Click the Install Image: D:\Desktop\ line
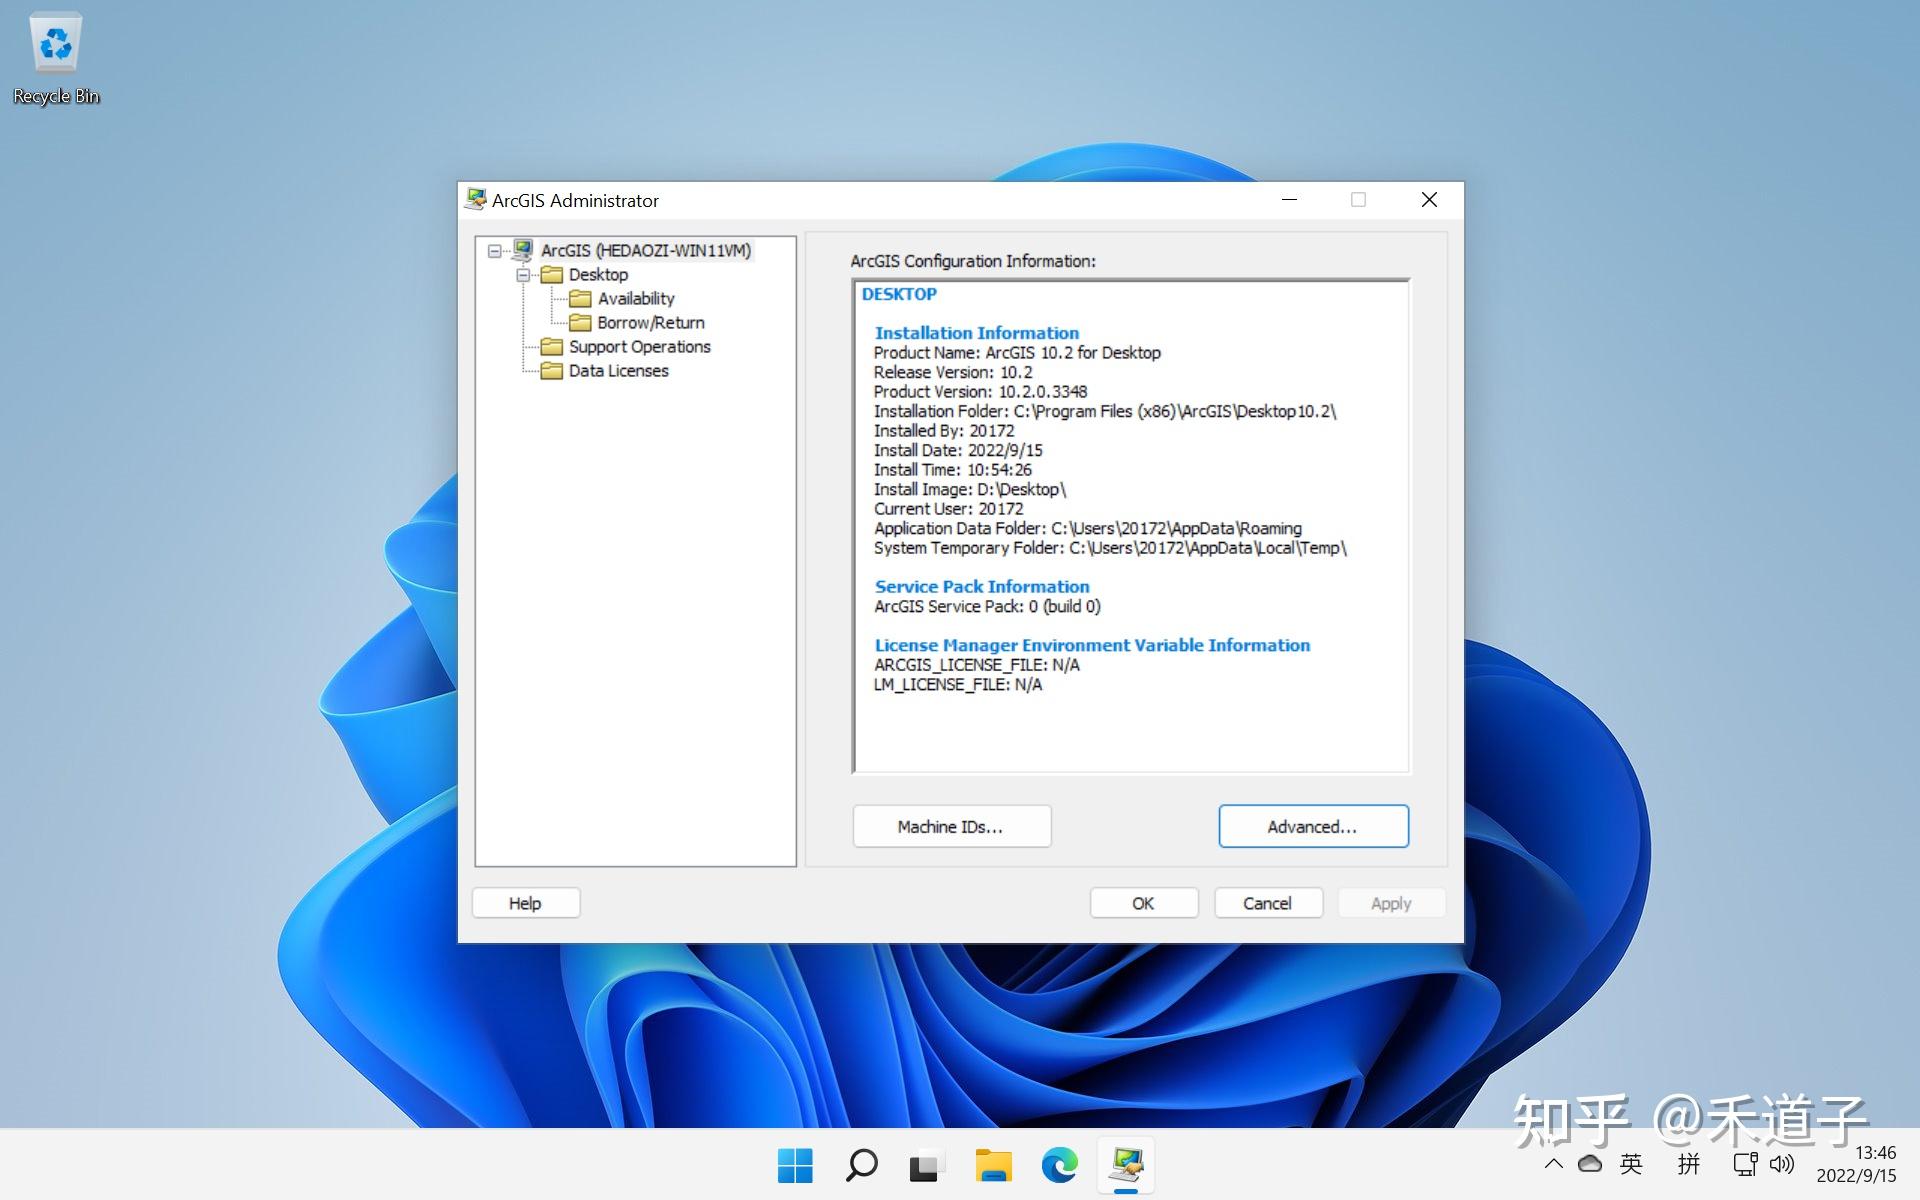Image resolution: width=1920 pixels, height=1200 pixels. [x=970, y=490]
